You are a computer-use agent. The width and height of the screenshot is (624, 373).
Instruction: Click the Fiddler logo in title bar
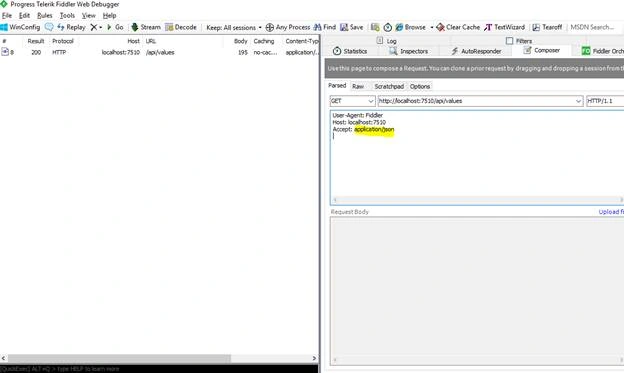coord(4,4)
